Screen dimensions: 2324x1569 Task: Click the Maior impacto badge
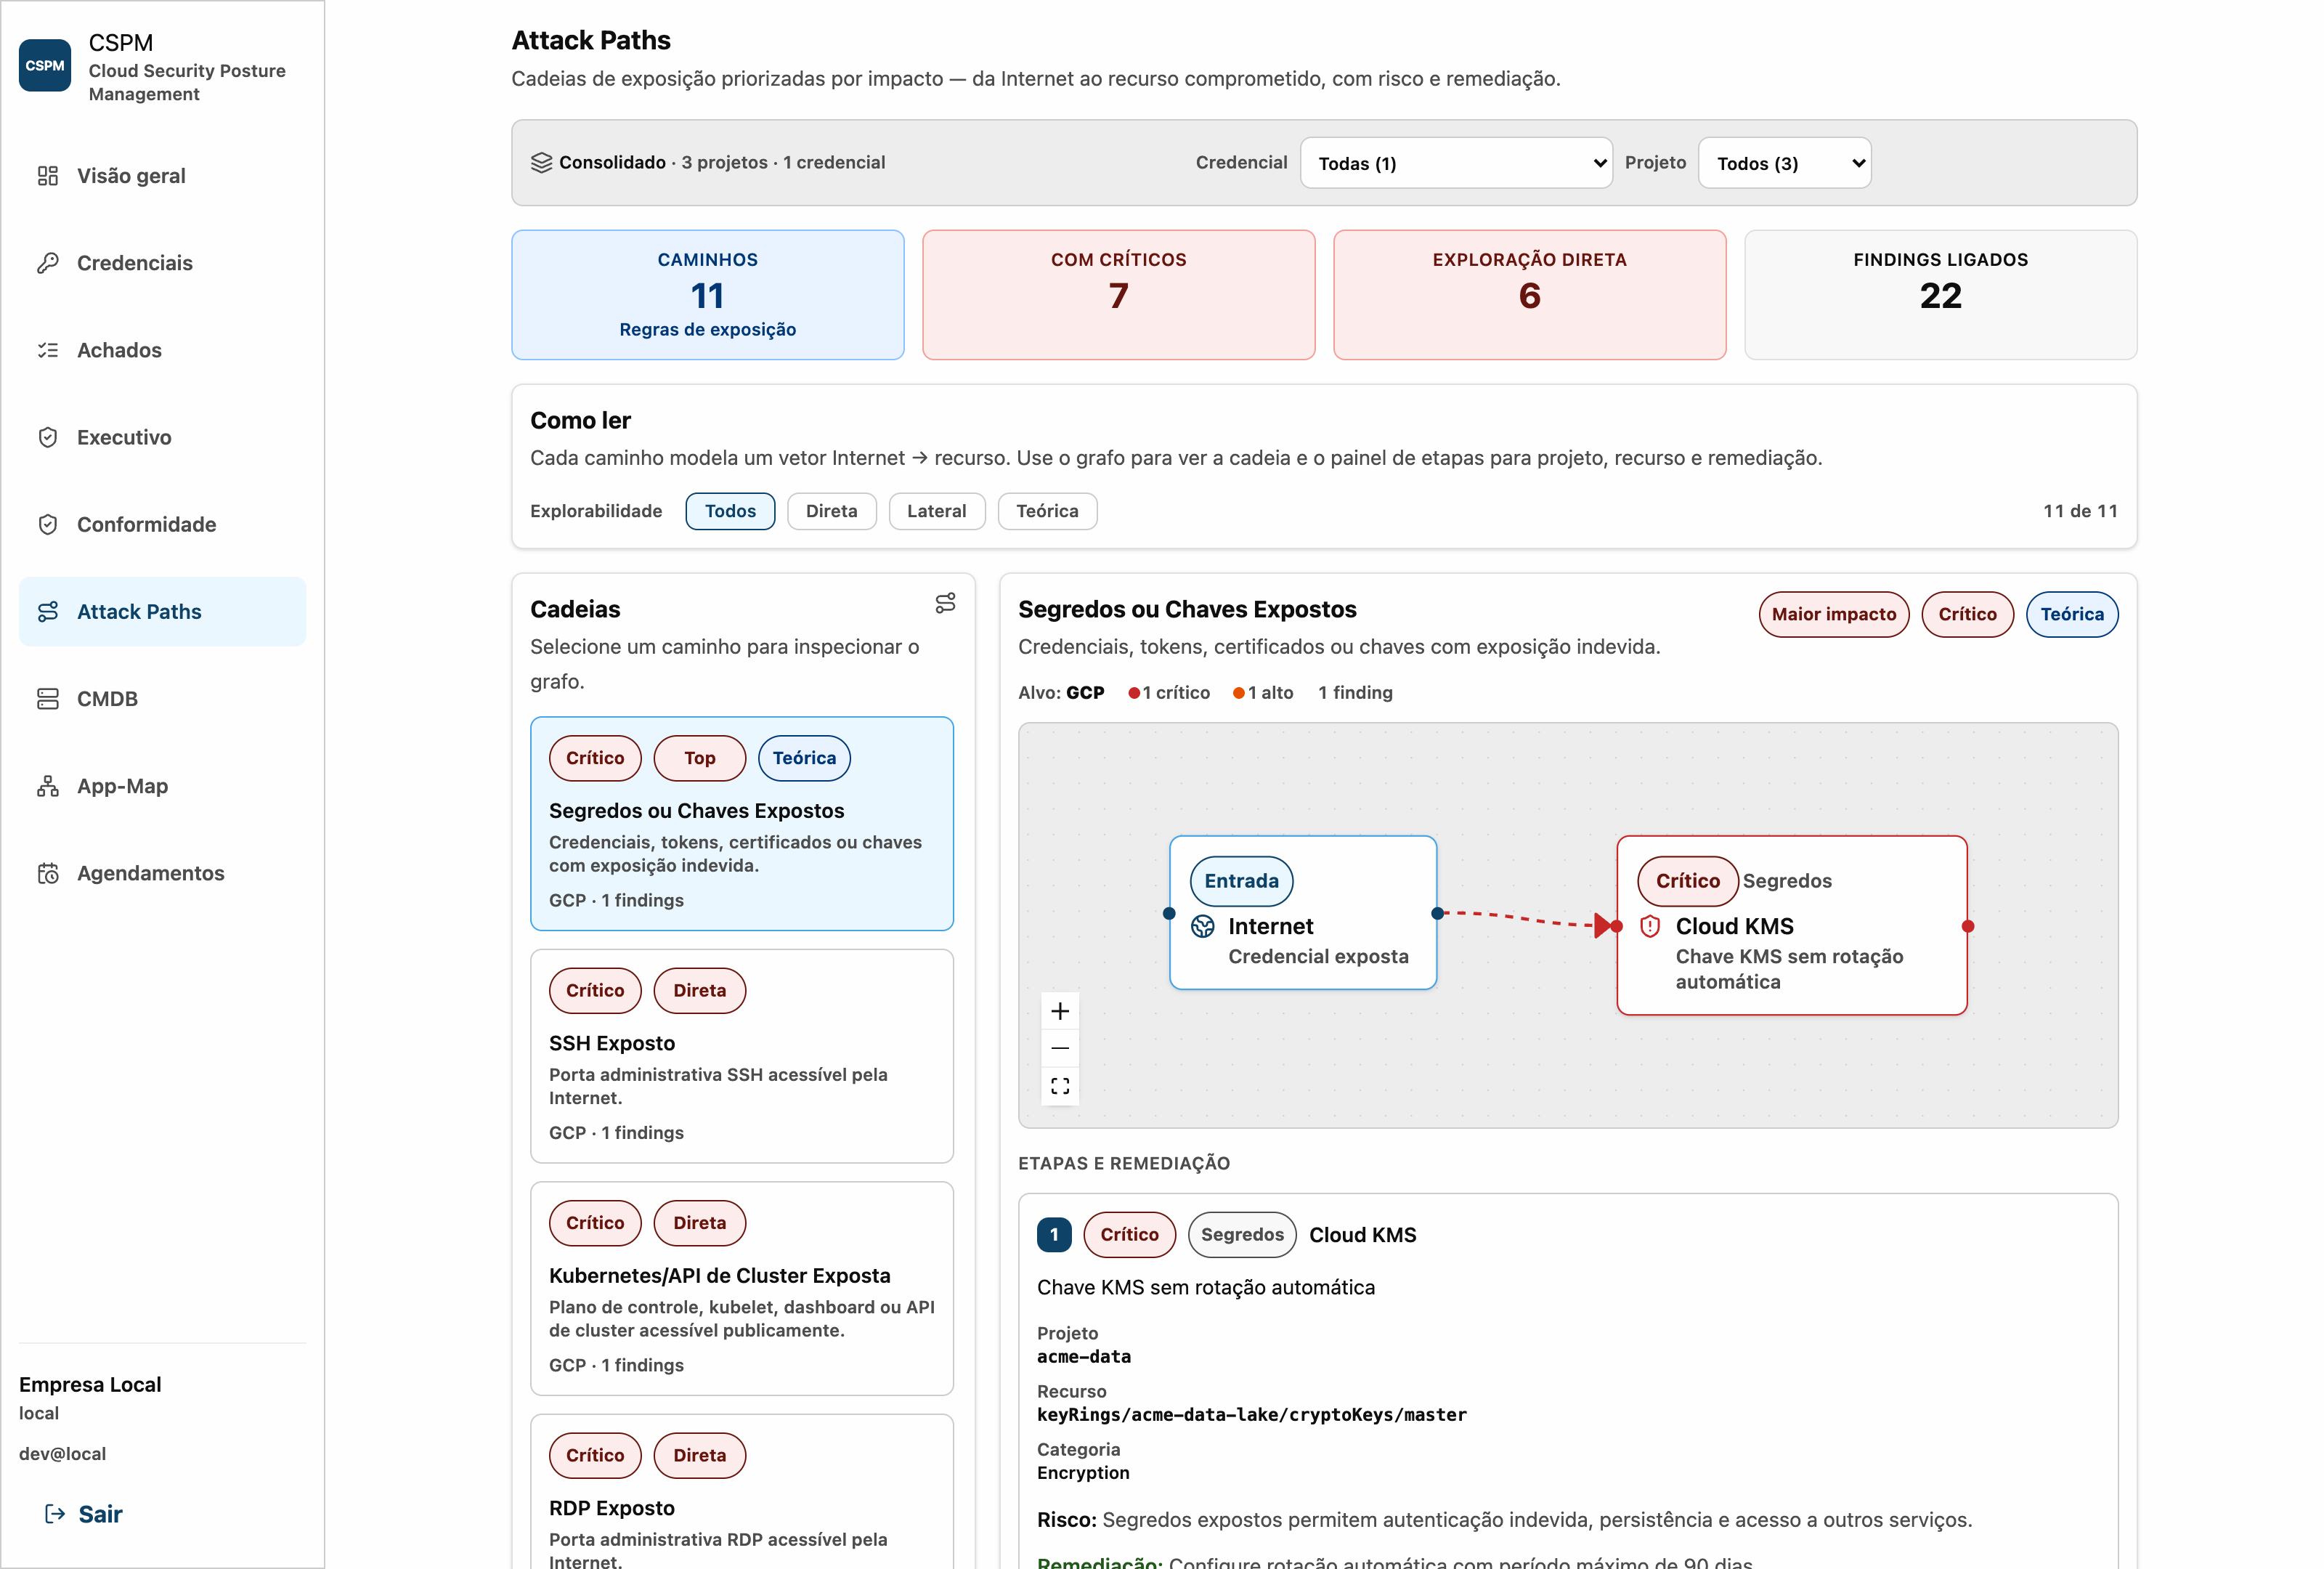click(x=1833, y=614)
